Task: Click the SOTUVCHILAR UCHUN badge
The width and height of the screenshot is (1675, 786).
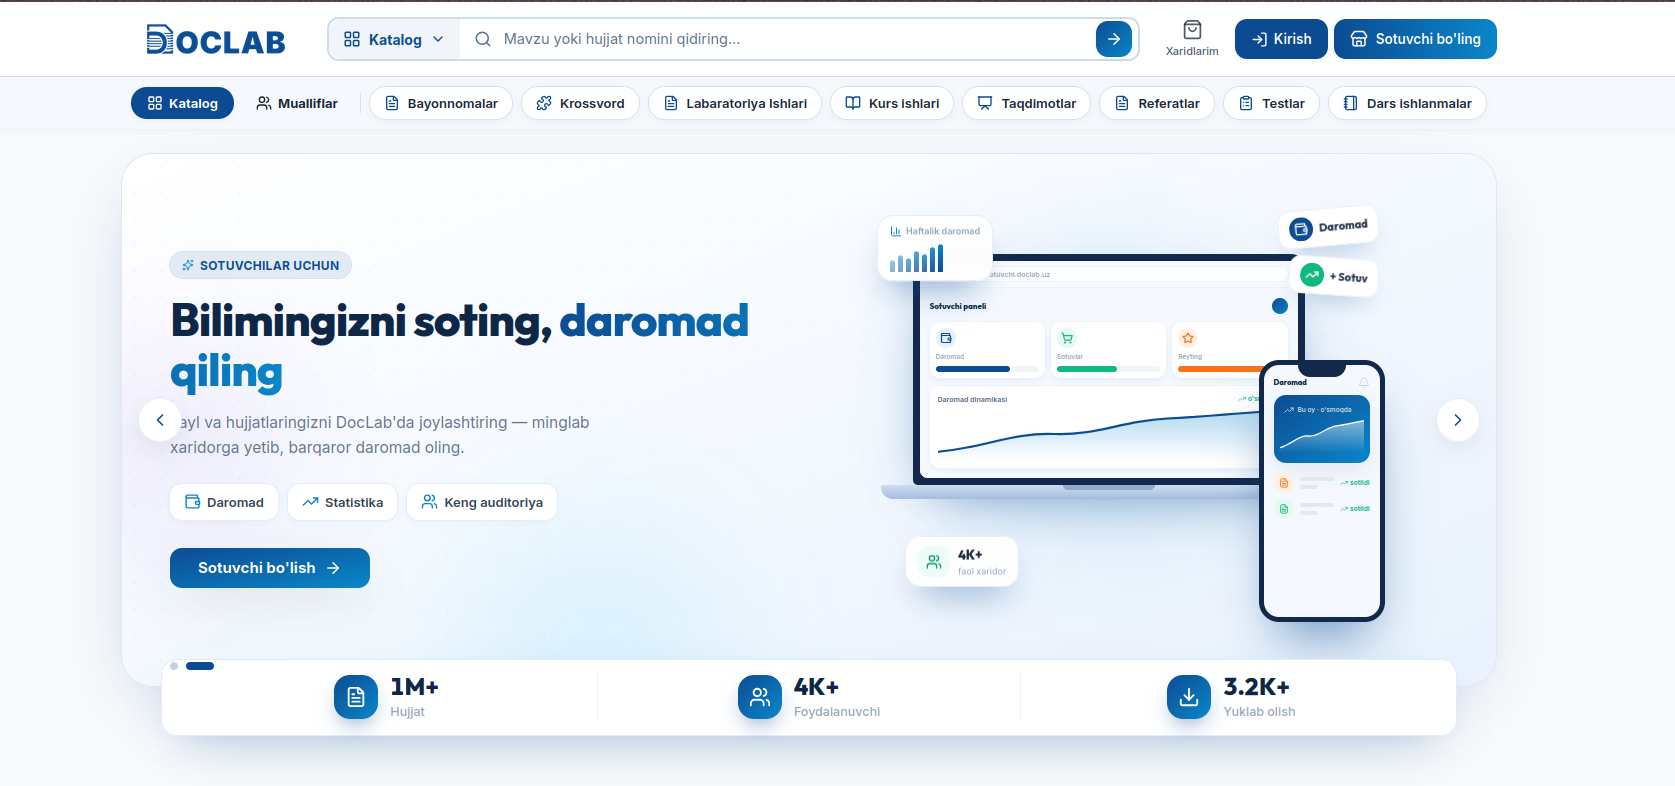Action: [x=261, y=265]
